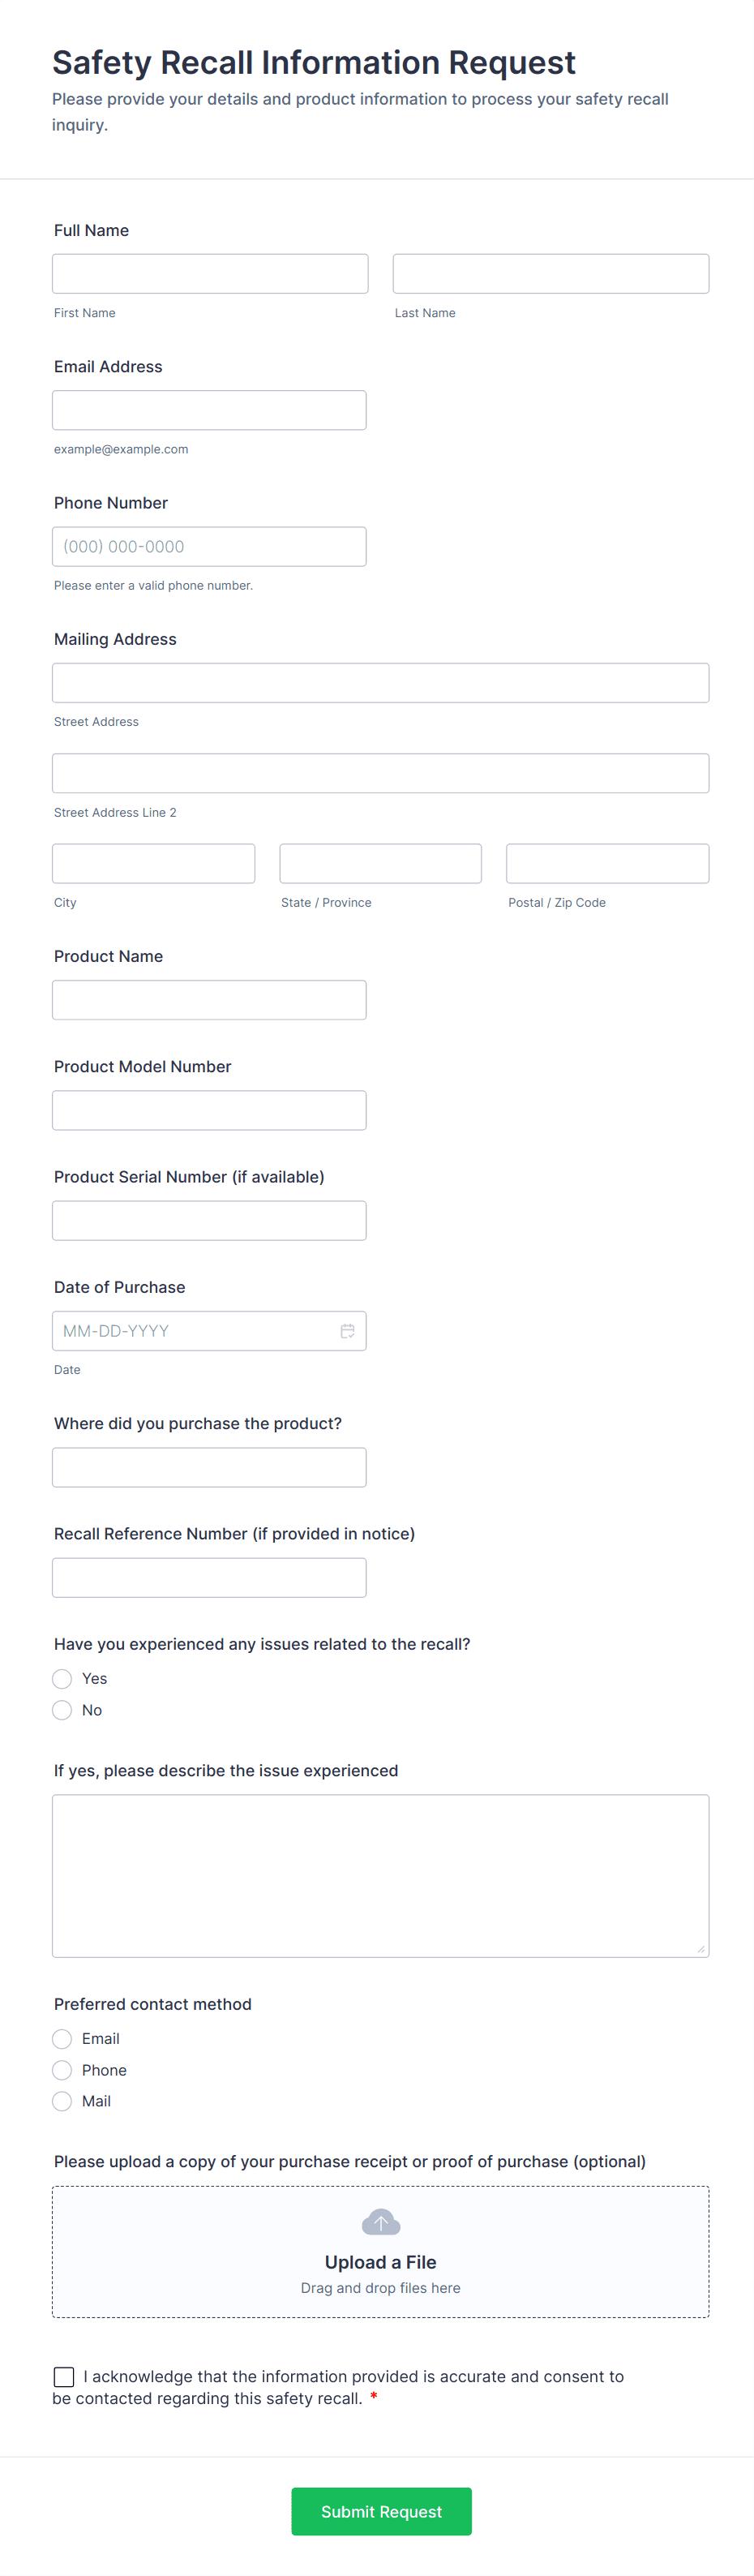Click the Recall Reference Number field
This screenshot has width=754, height=2576.
pyautogui.click(x=209, y=1577)
